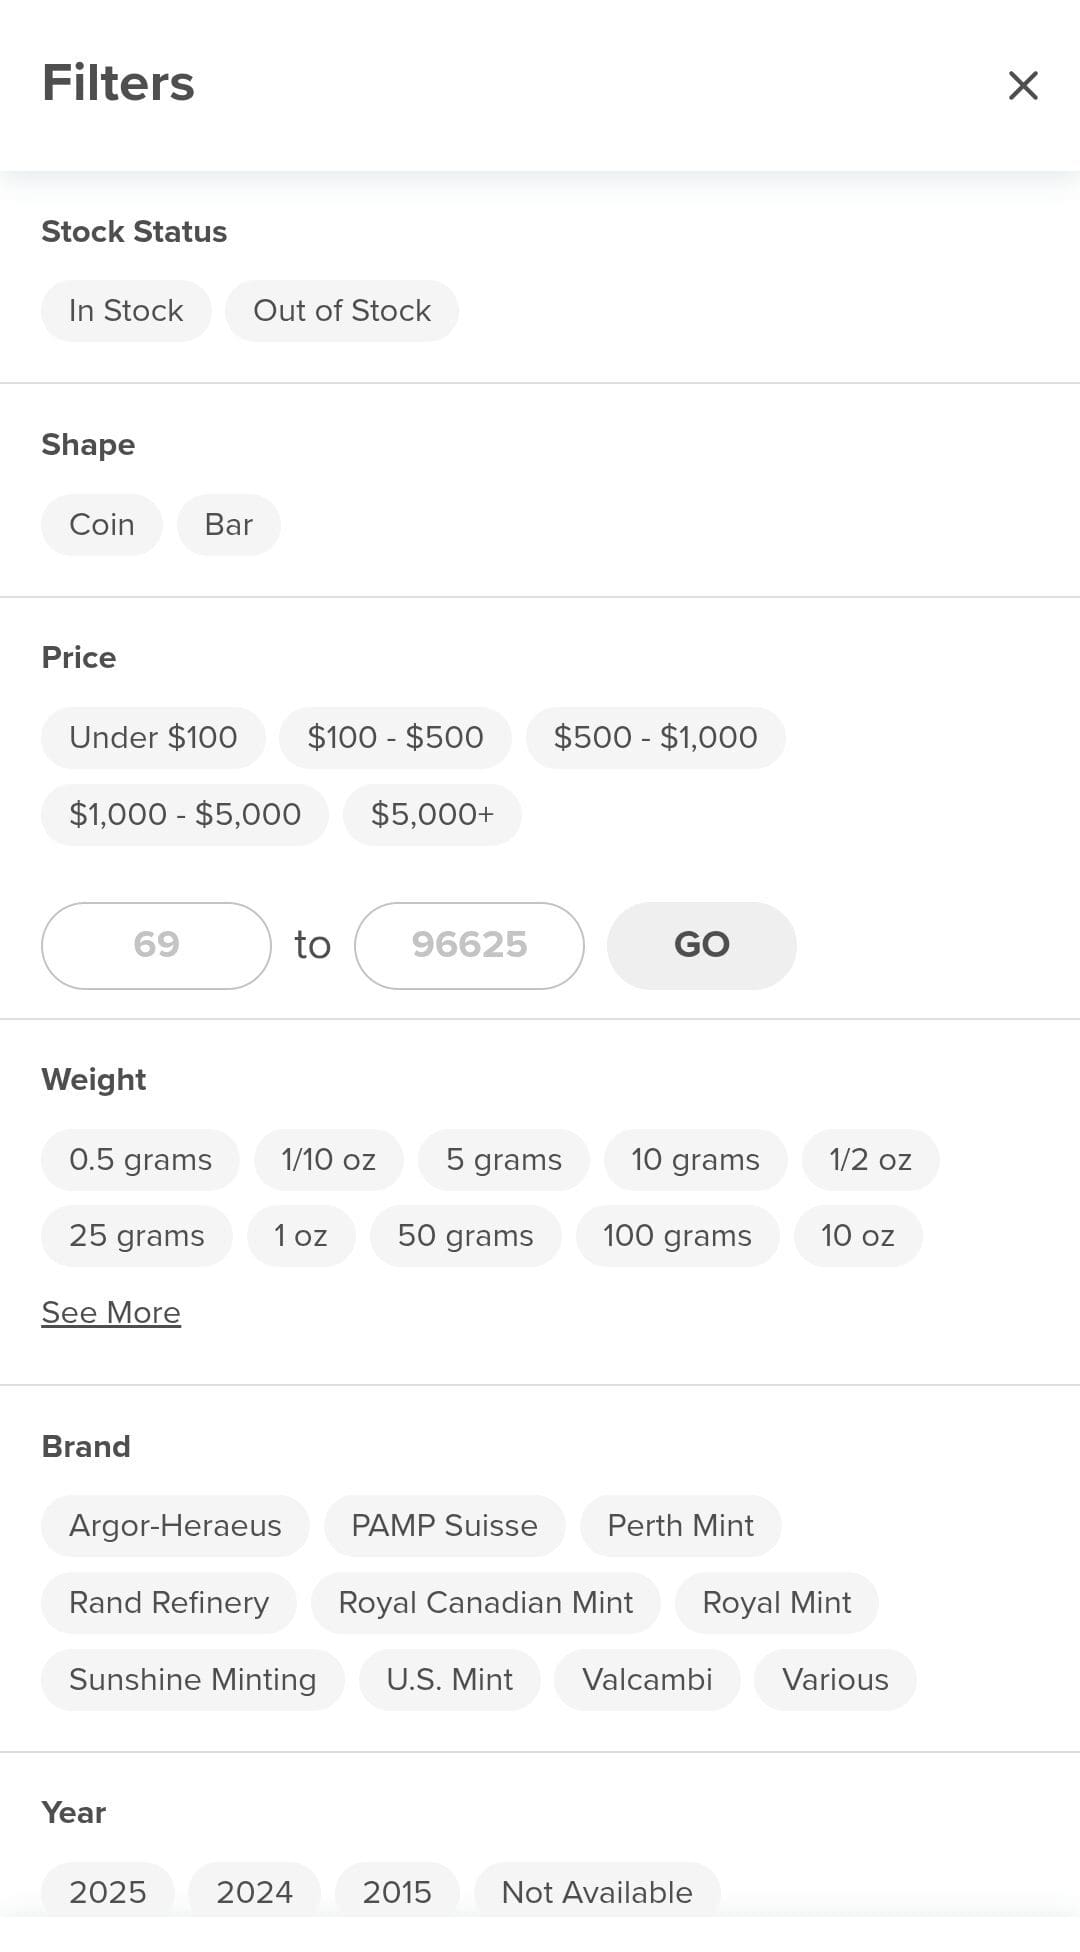Pick the 1 oz weight chip
This screenshot has width=1080, height=1952.
[301, 1236]
